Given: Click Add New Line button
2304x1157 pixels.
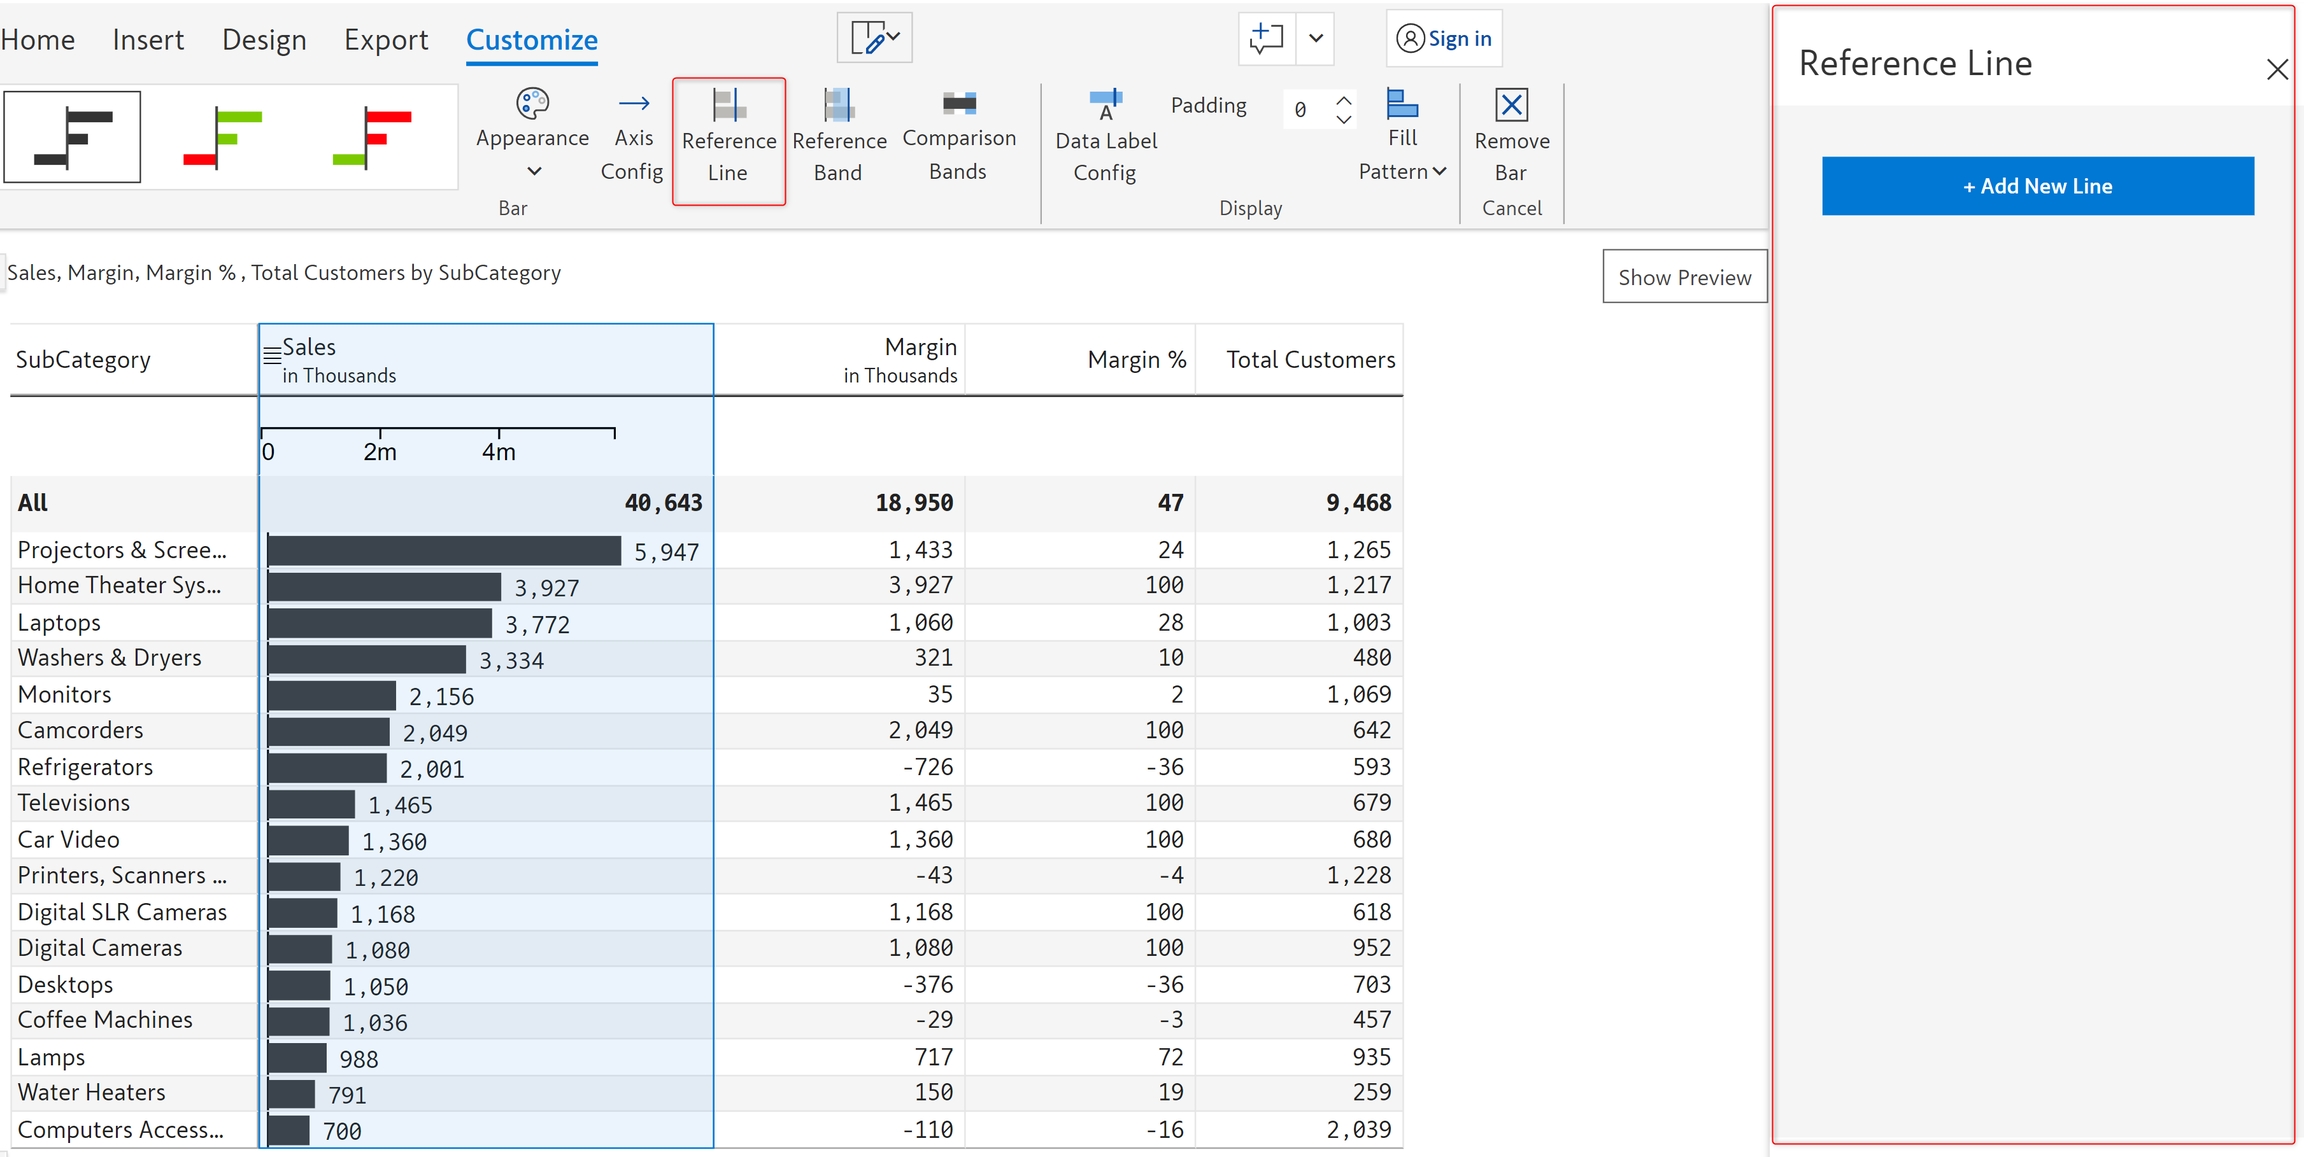Looking at the screenshot, I should pyautogui.click(x=2037, y=186).
